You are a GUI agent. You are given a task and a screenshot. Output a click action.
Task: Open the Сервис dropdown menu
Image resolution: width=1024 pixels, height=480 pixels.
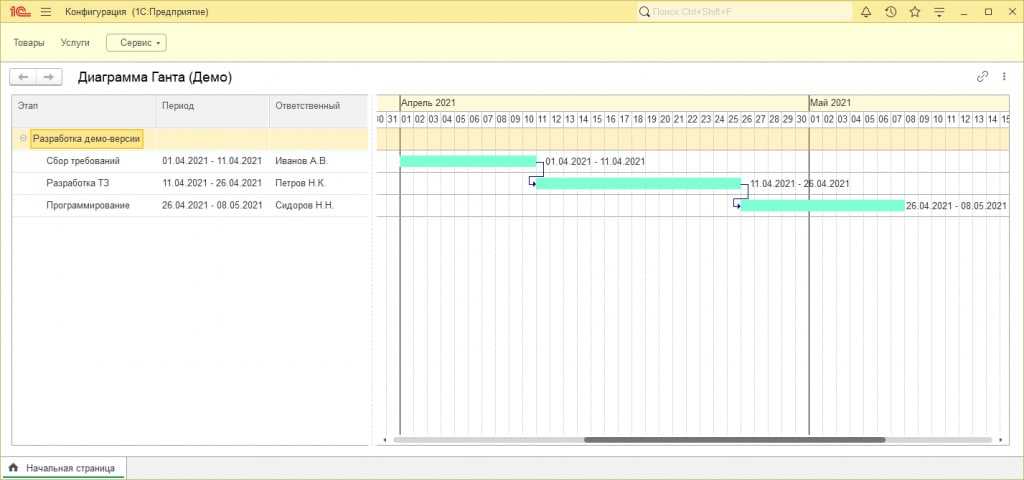pos(136,43)
